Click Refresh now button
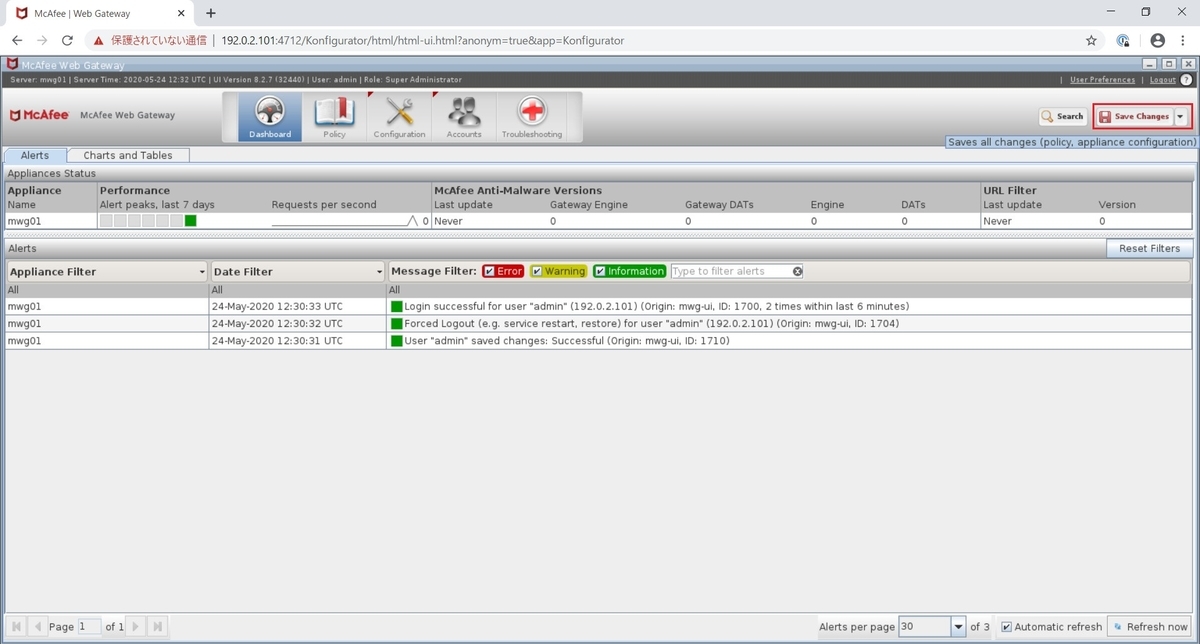 pyautogui.click(x=1150, y=627)
